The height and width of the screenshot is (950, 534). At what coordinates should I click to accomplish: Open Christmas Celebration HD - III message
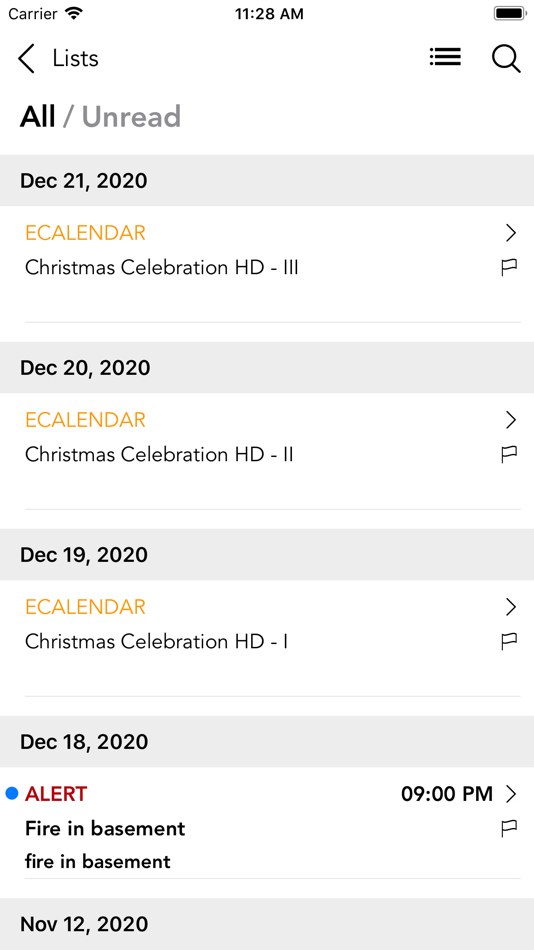(x=267, y=264)
